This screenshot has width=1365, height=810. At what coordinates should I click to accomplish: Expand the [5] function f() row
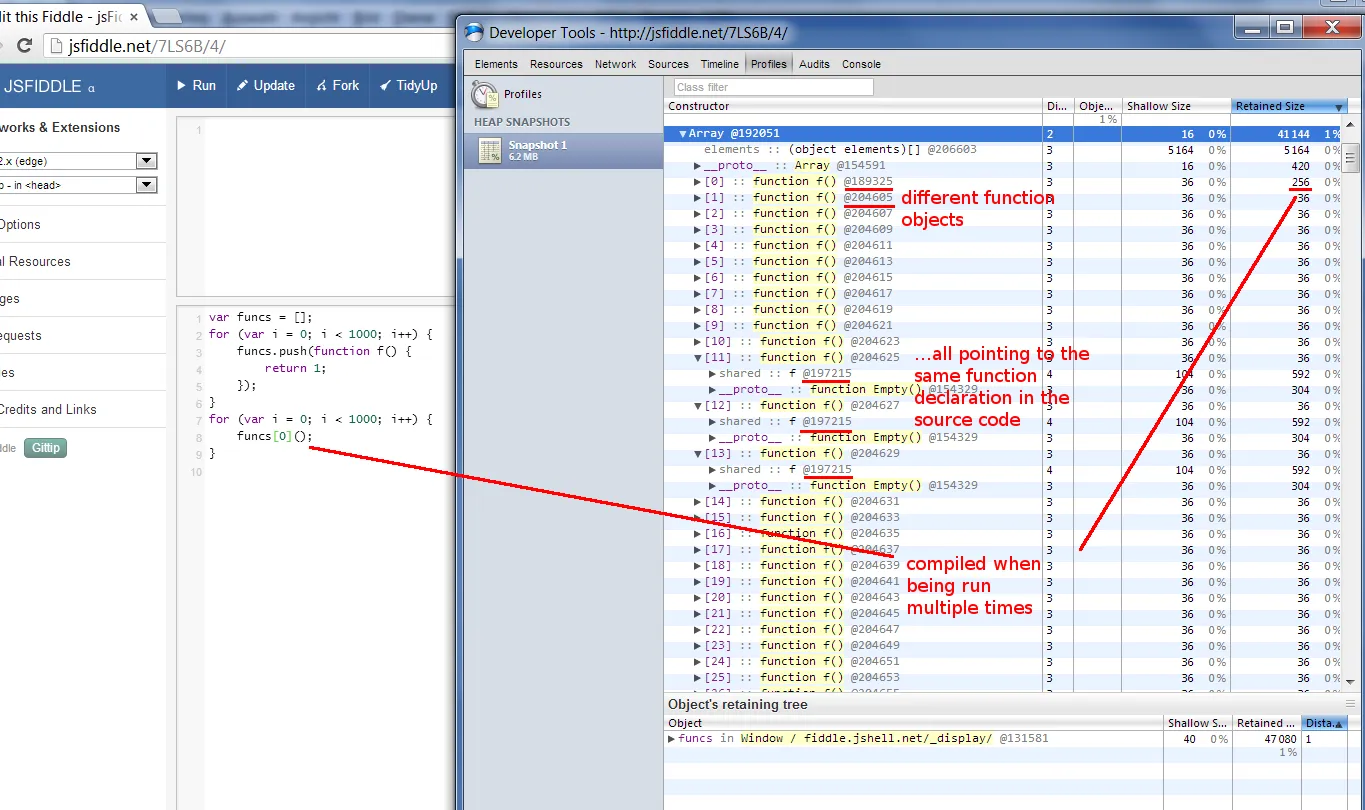pyautogui.click(x=698, y=262)
